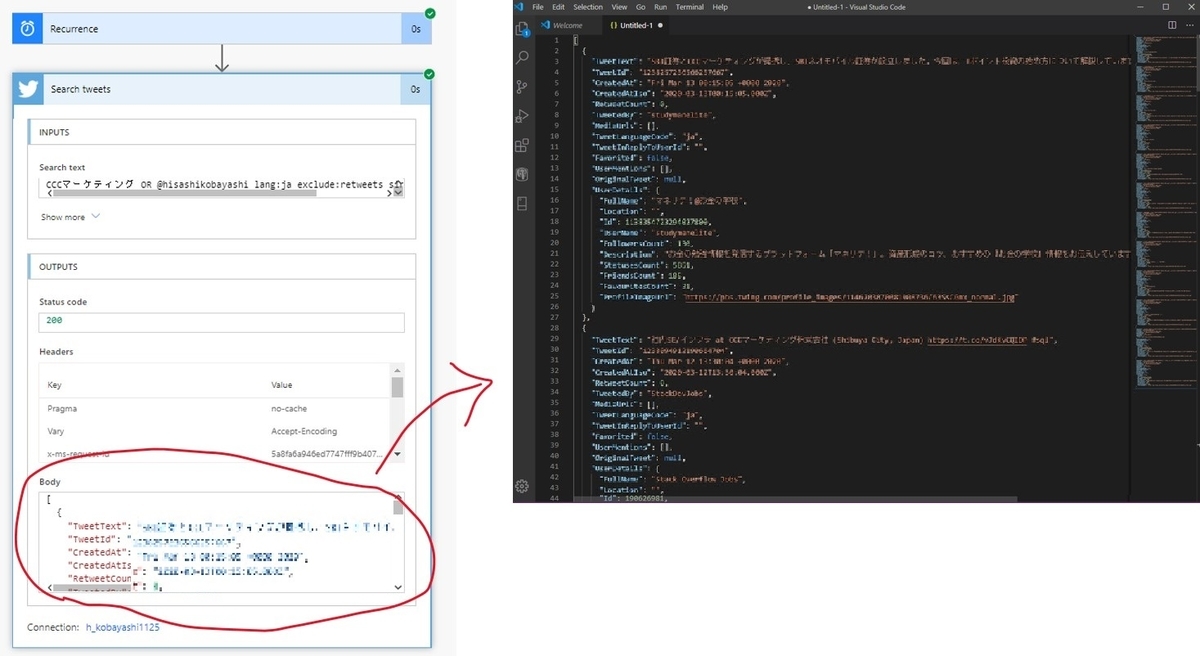Open the Terminal menu in VS Code
The height and width of the screenshot is (656, 1200).
pyautogui.click(x=689, y=7)
